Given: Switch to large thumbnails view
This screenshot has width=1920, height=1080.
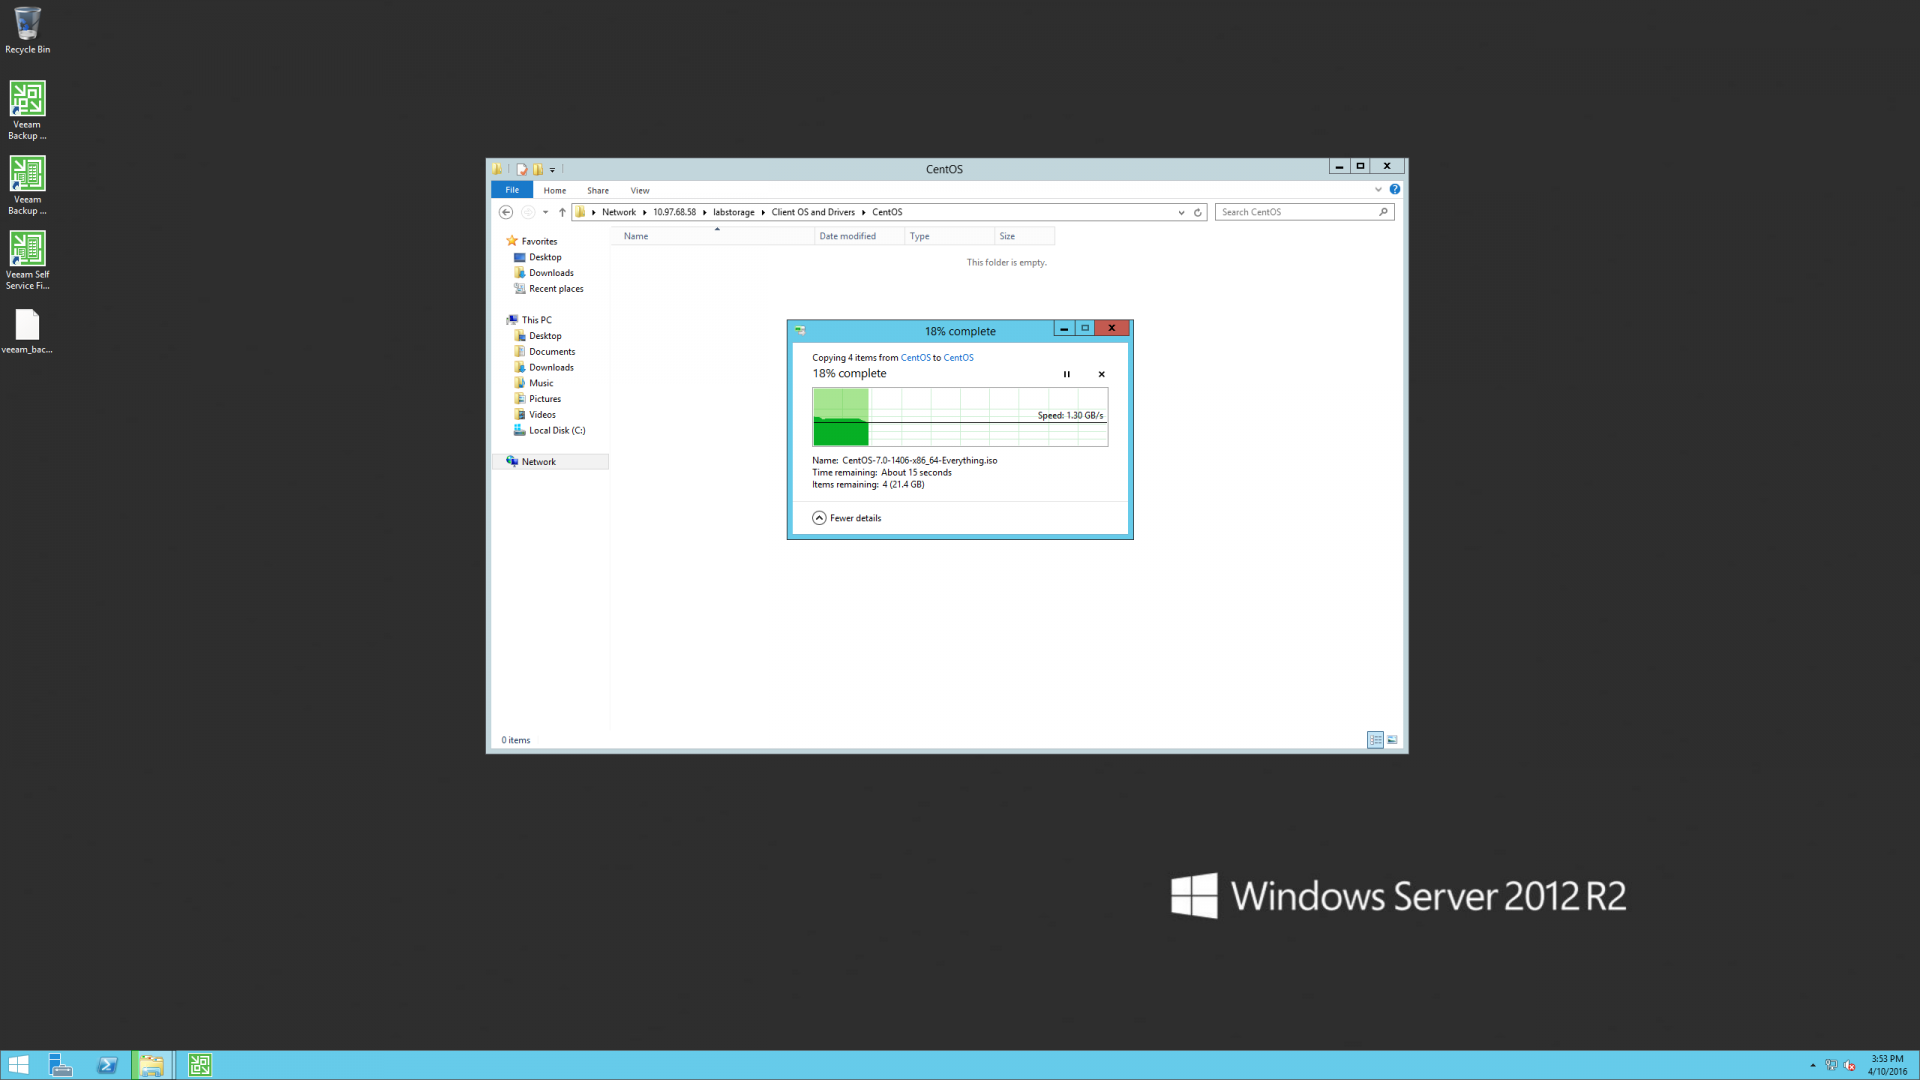Looking at the screenshot, I should (1392, 740).
